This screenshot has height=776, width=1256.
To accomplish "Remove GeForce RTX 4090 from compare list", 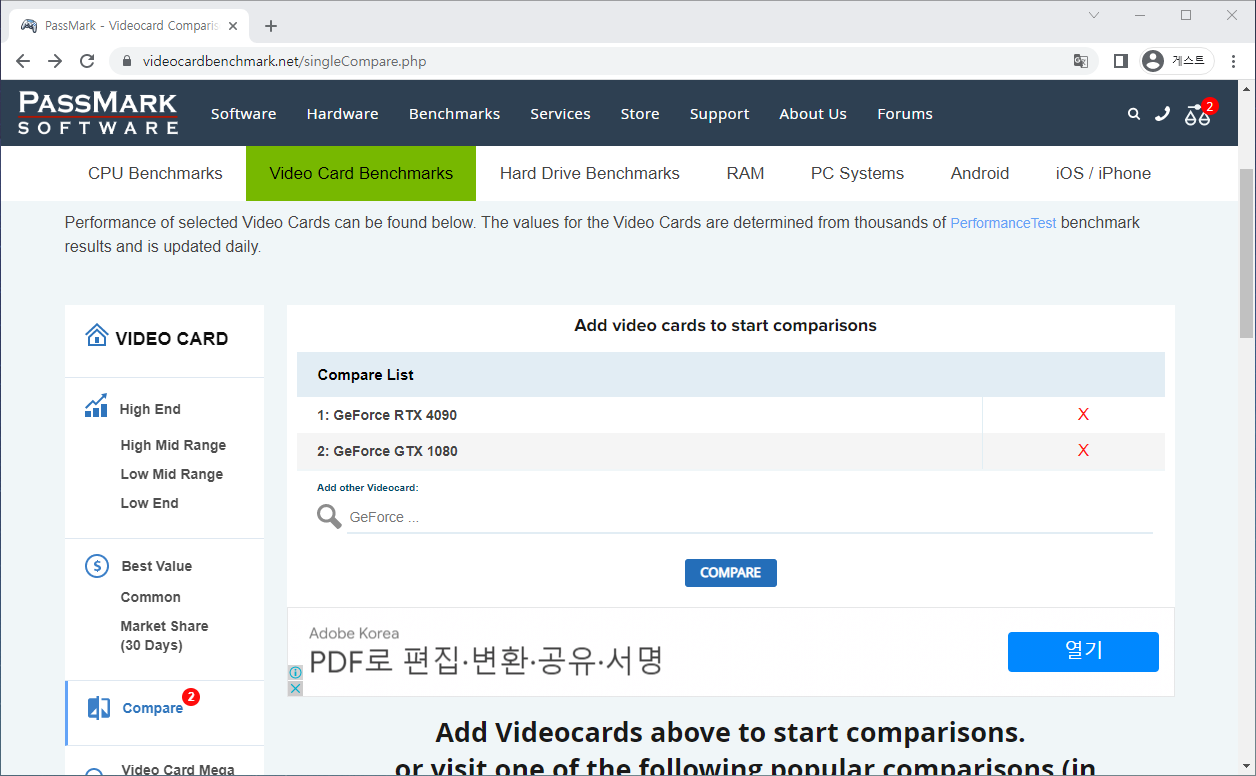I will 1083,415.
